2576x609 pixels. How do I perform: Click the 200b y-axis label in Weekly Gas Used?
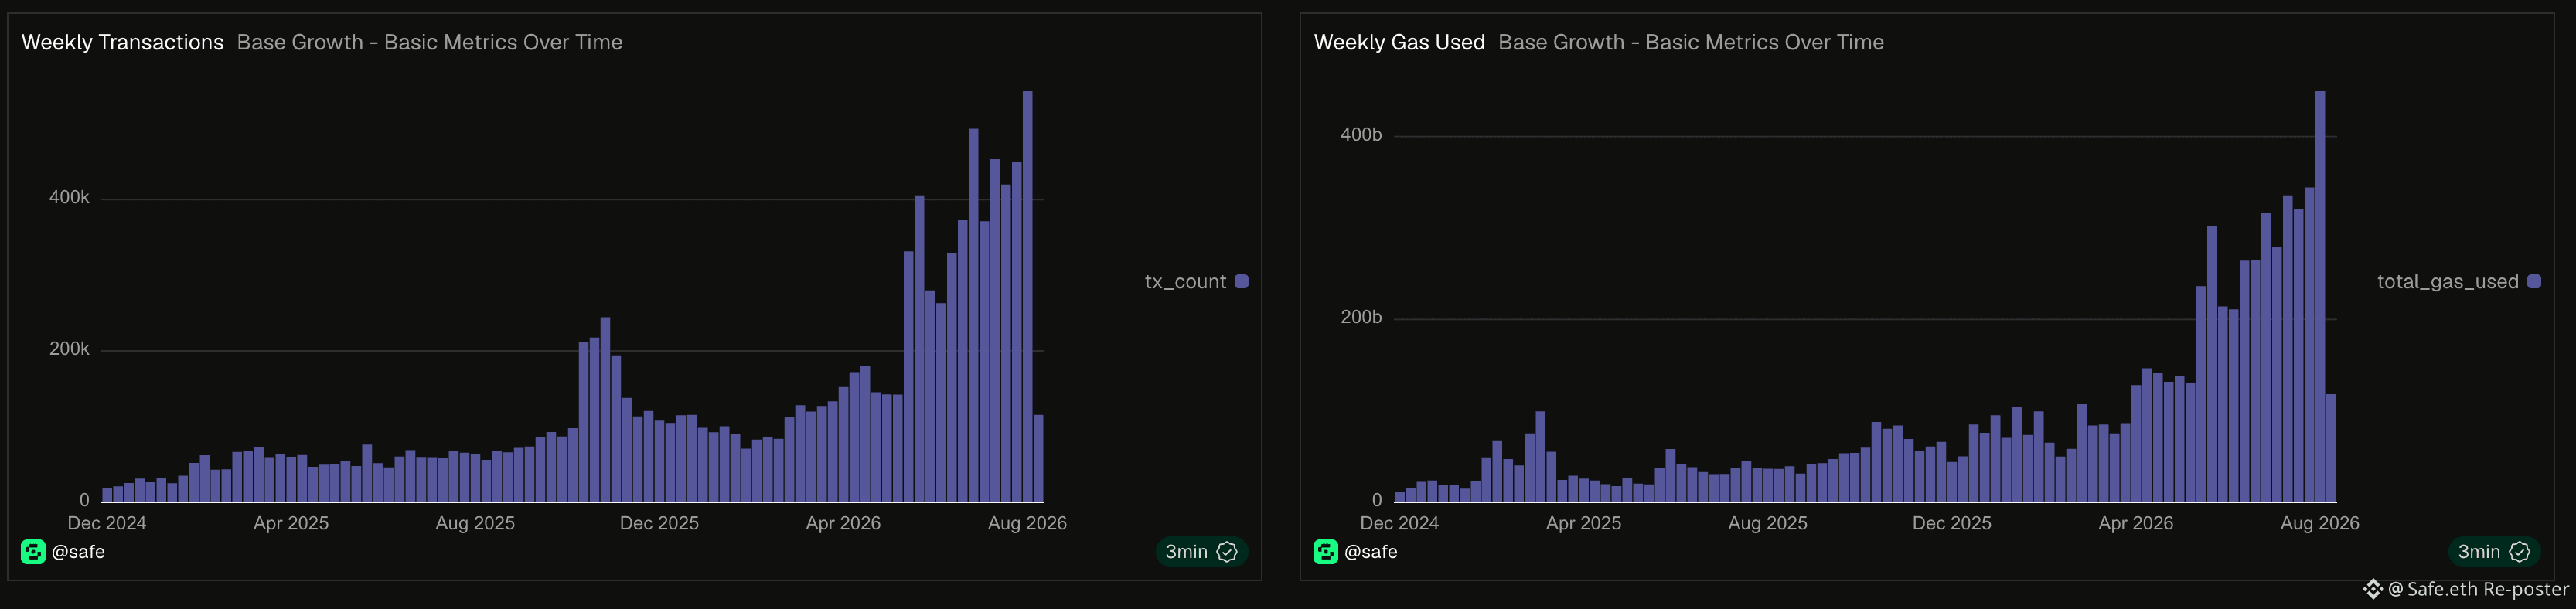point(1361,318)
